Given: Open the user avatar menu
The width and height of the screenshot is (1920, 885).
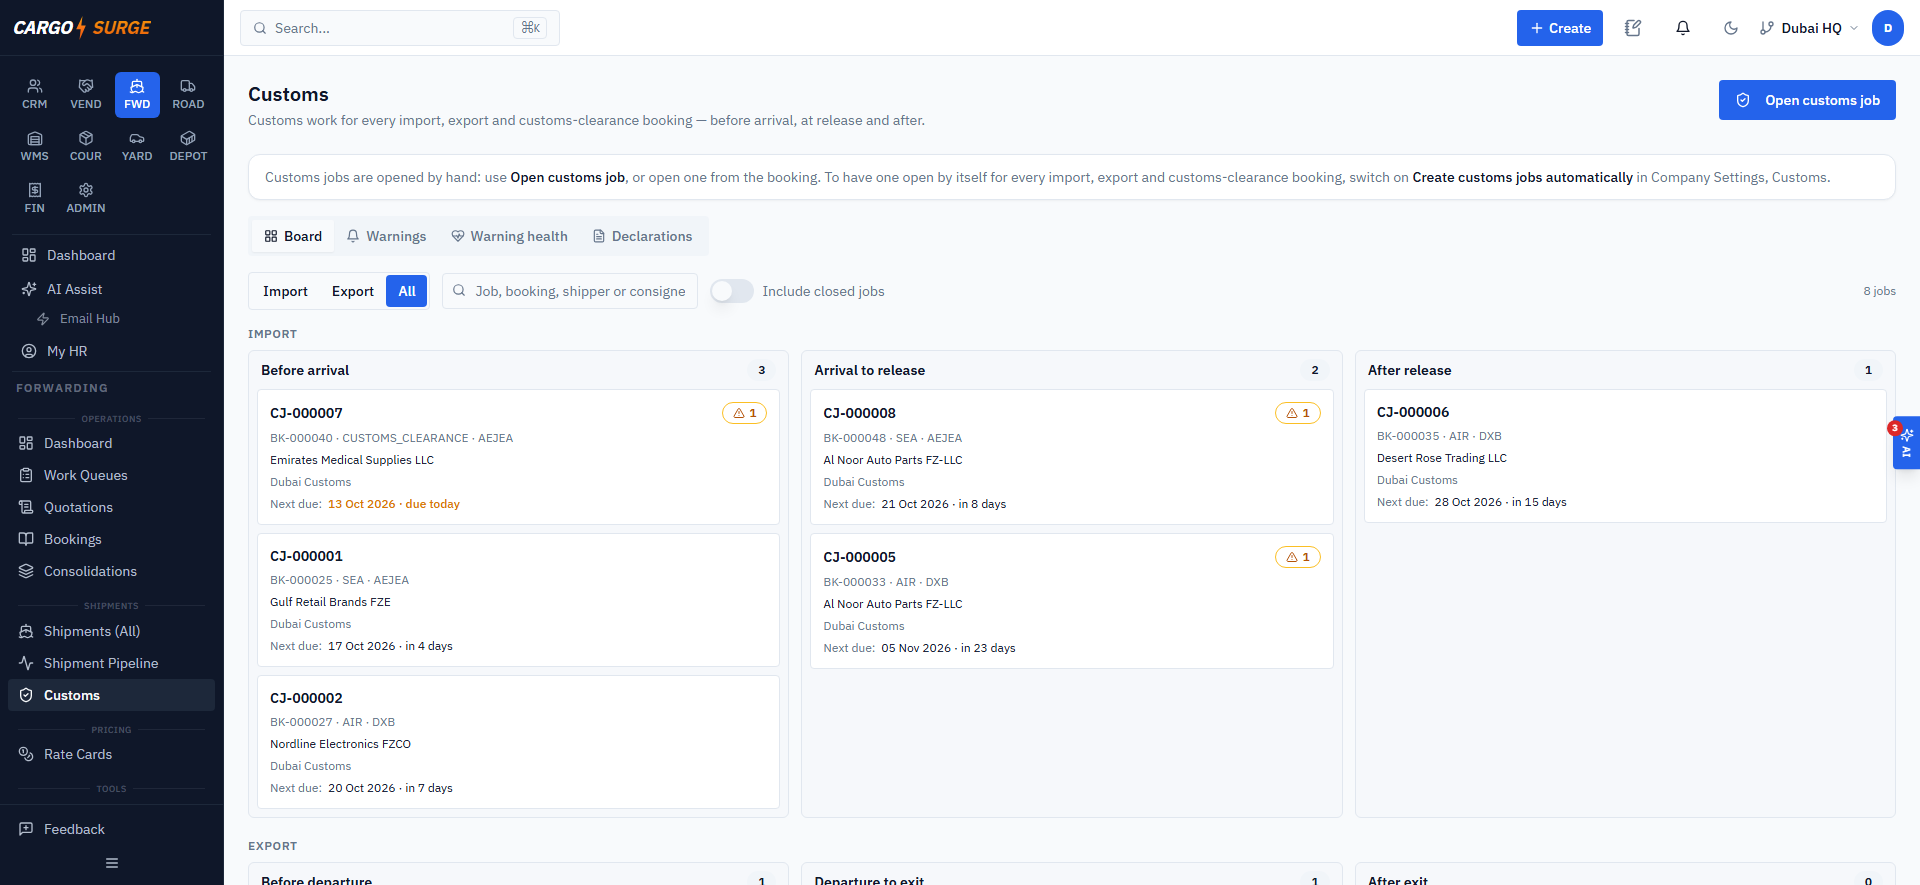Looking at the screenshot, I should (x=1888, y=28).
